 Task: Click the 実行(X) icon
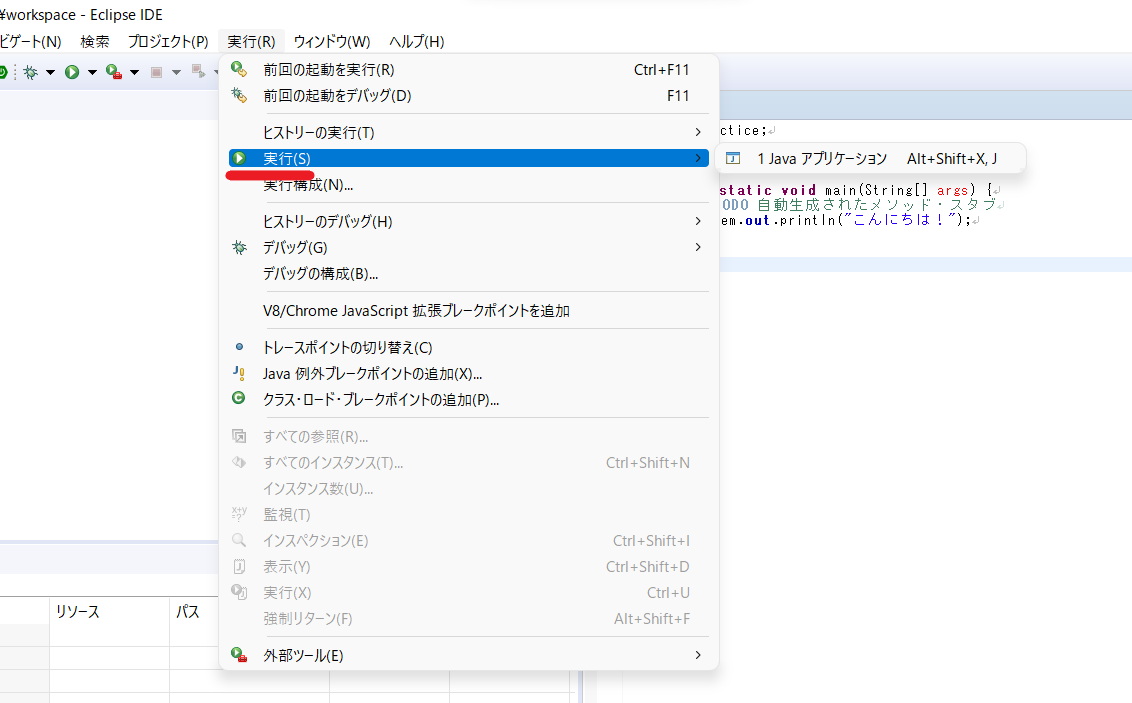[239, 592]
